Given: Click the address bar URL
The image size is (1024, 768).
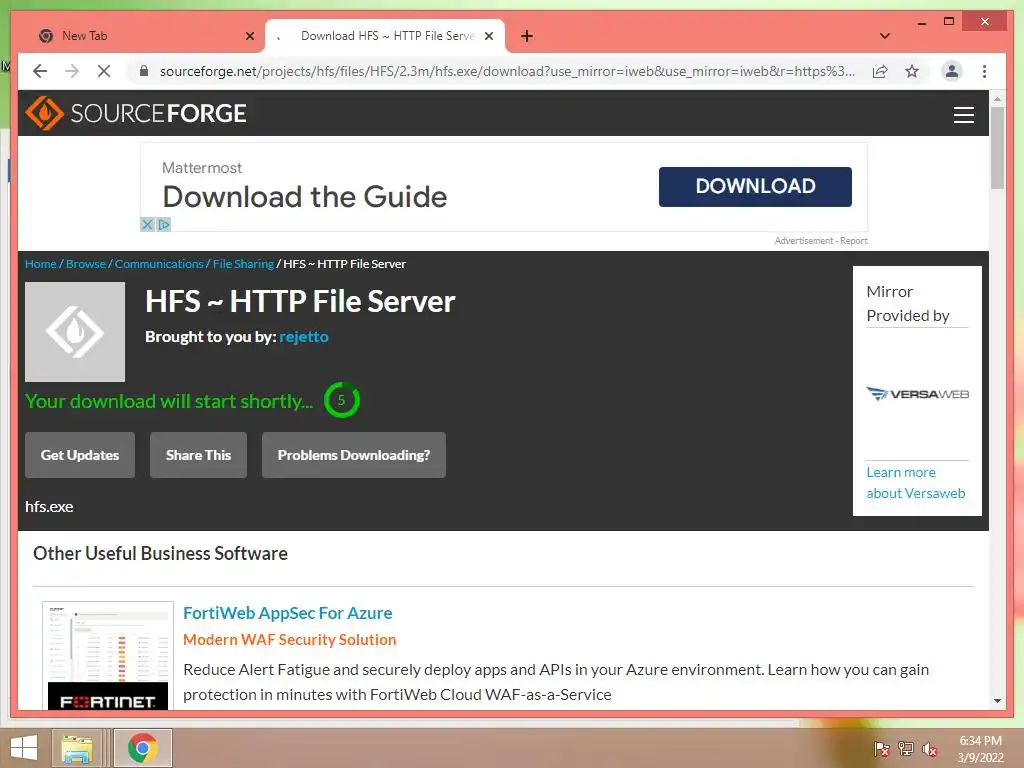Looking at the screenshot, I should [x=507, y=71].
